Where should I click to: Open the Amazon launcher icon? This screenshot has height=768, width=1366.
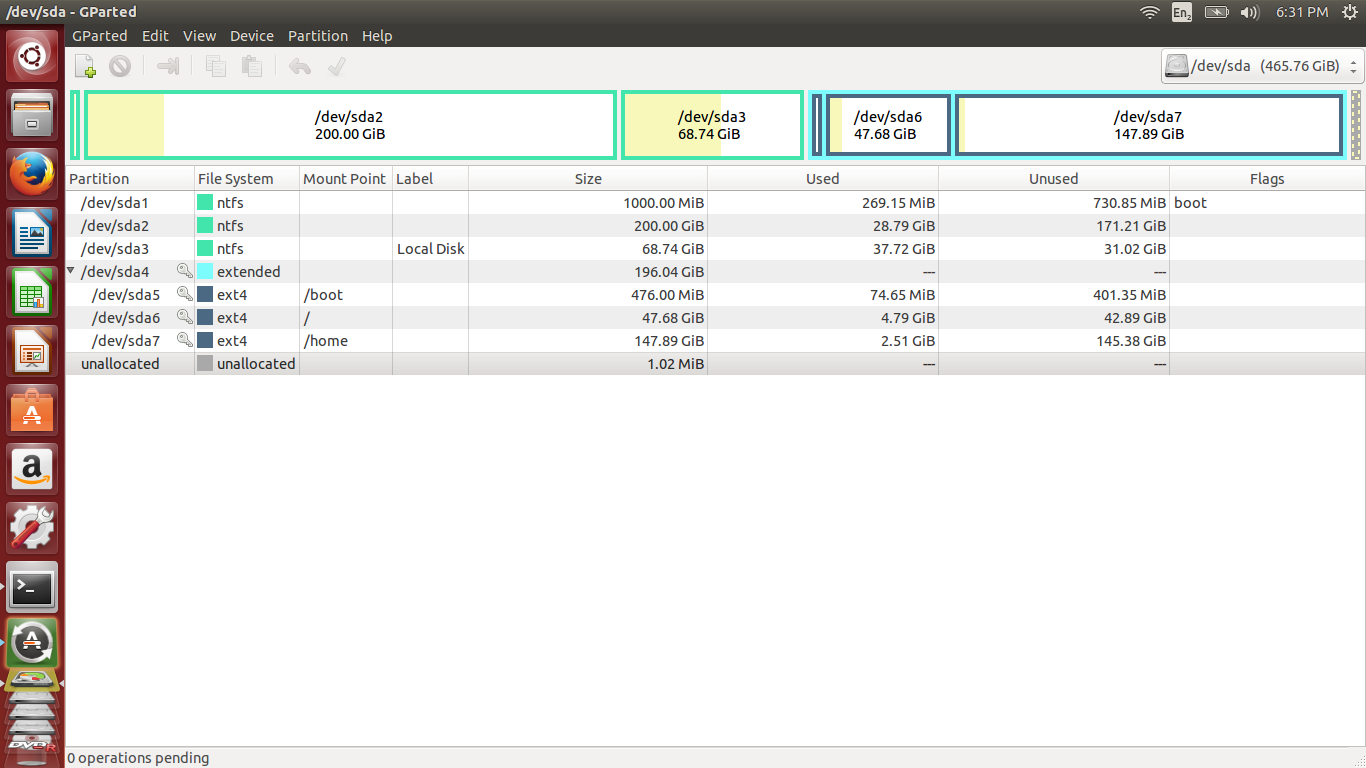pyautogui.click(x=33, y=469)
